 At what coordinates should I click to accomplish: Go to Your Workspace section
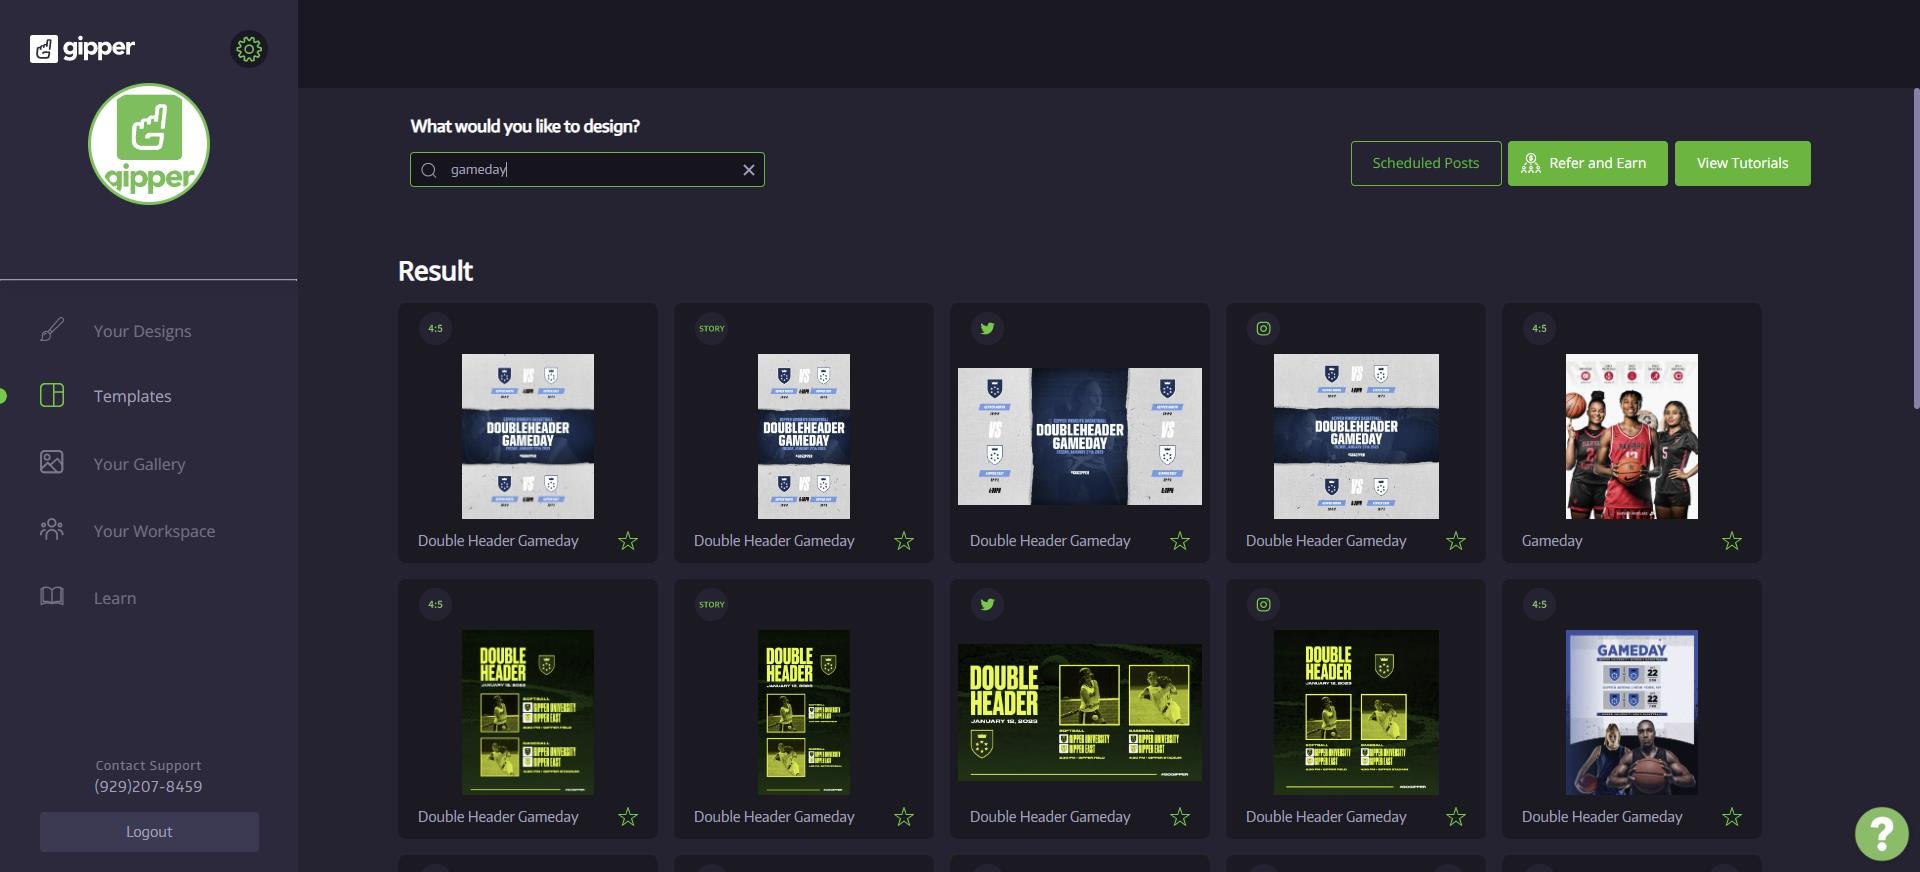(154, 531)
